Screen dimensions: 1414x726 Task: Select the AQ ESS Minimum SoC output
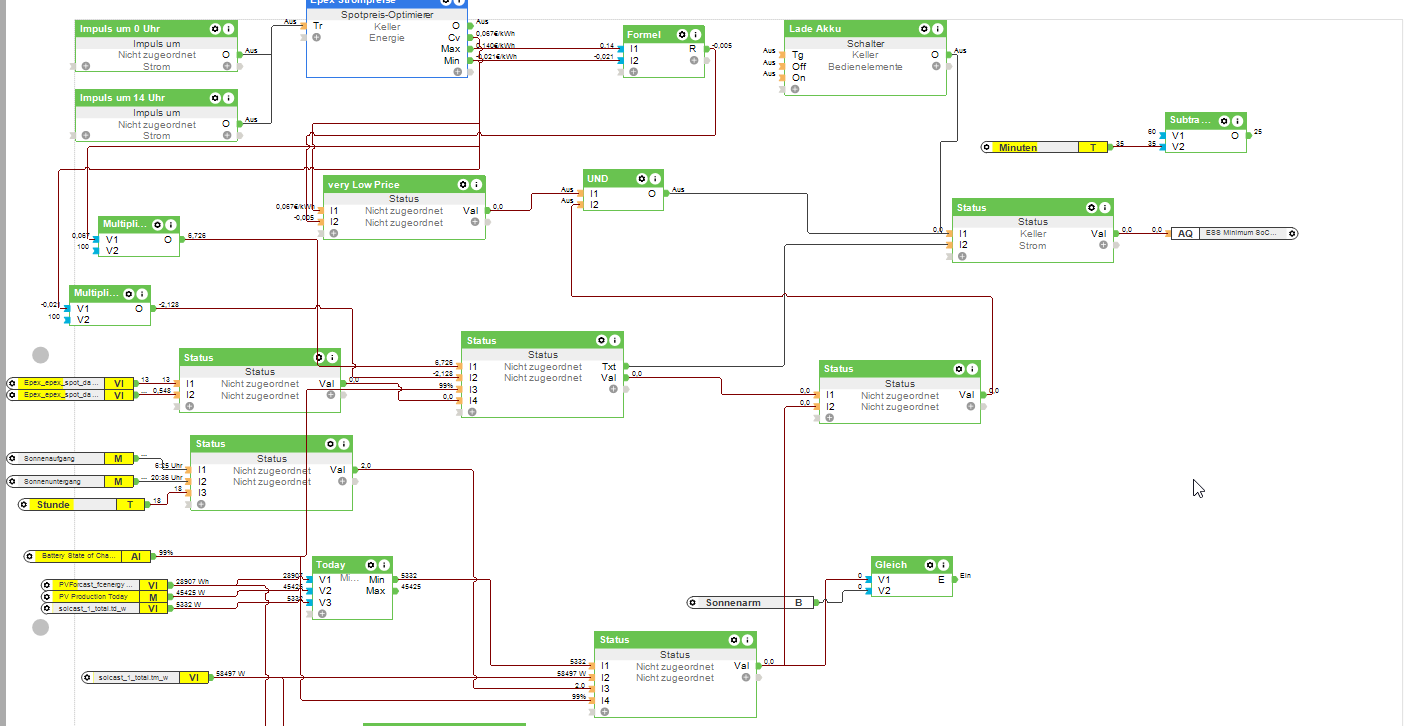(1235, 233)
